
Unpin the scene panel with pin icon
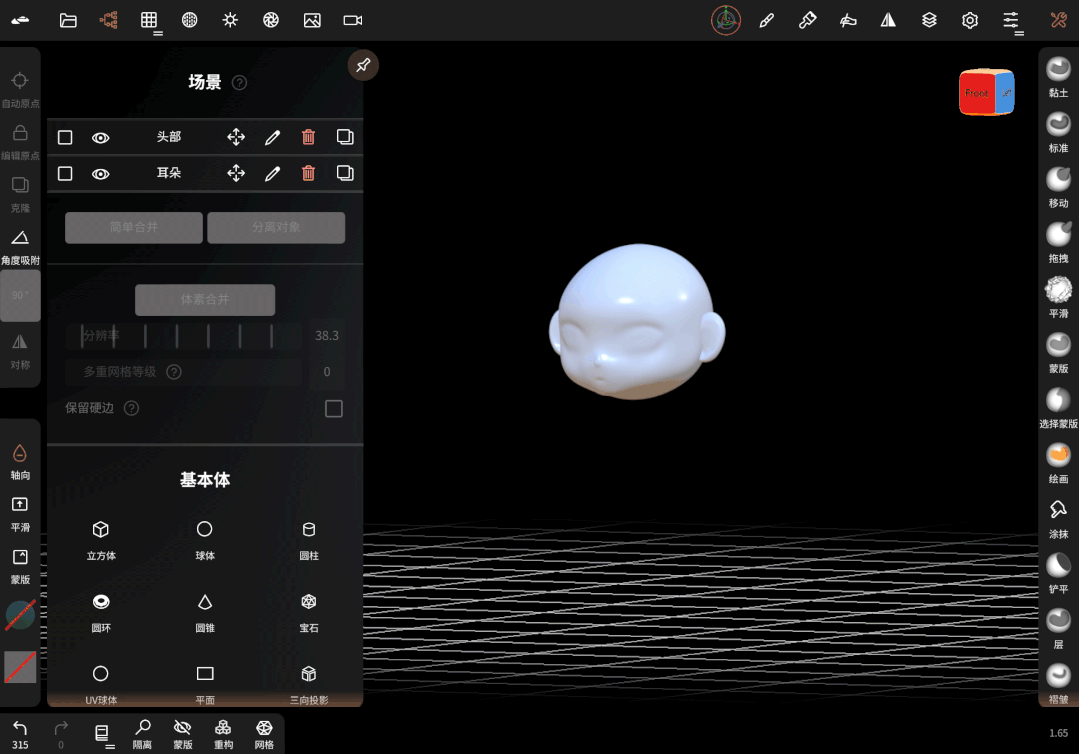pyautogui.click(x=363, y=65)
